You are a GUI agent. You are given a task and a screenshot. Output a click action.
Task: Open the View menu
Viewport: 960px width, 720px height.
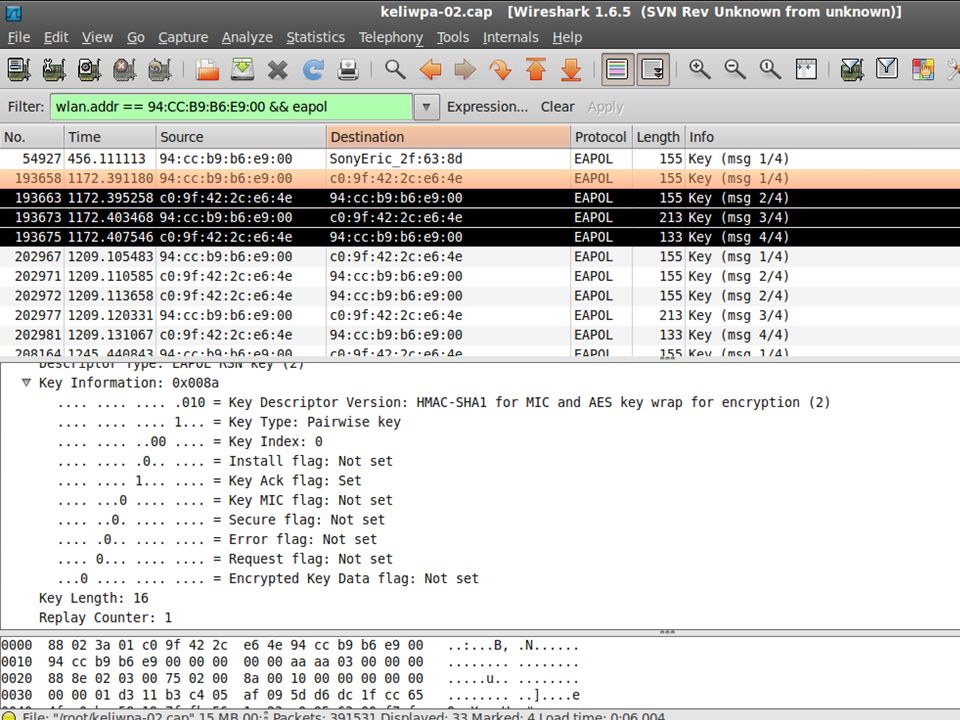click(x=97, y=37)
